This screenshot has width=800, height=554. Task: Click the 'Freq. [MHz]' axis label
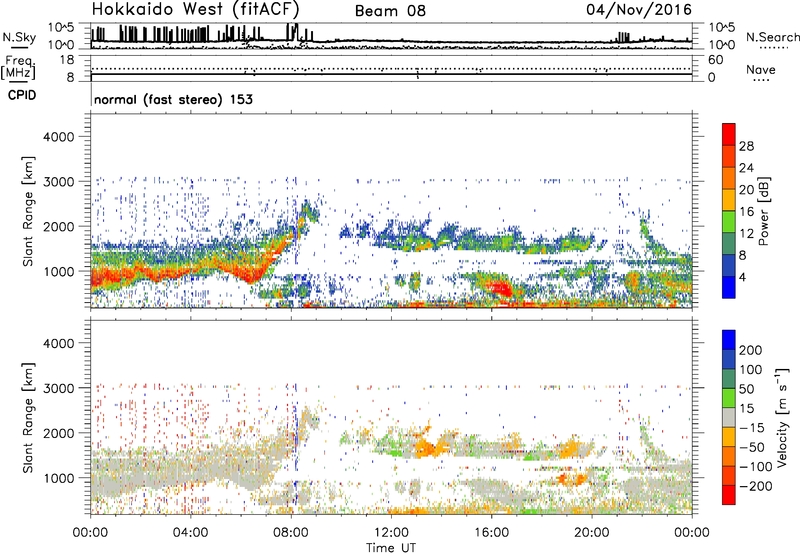click(18, 68)
